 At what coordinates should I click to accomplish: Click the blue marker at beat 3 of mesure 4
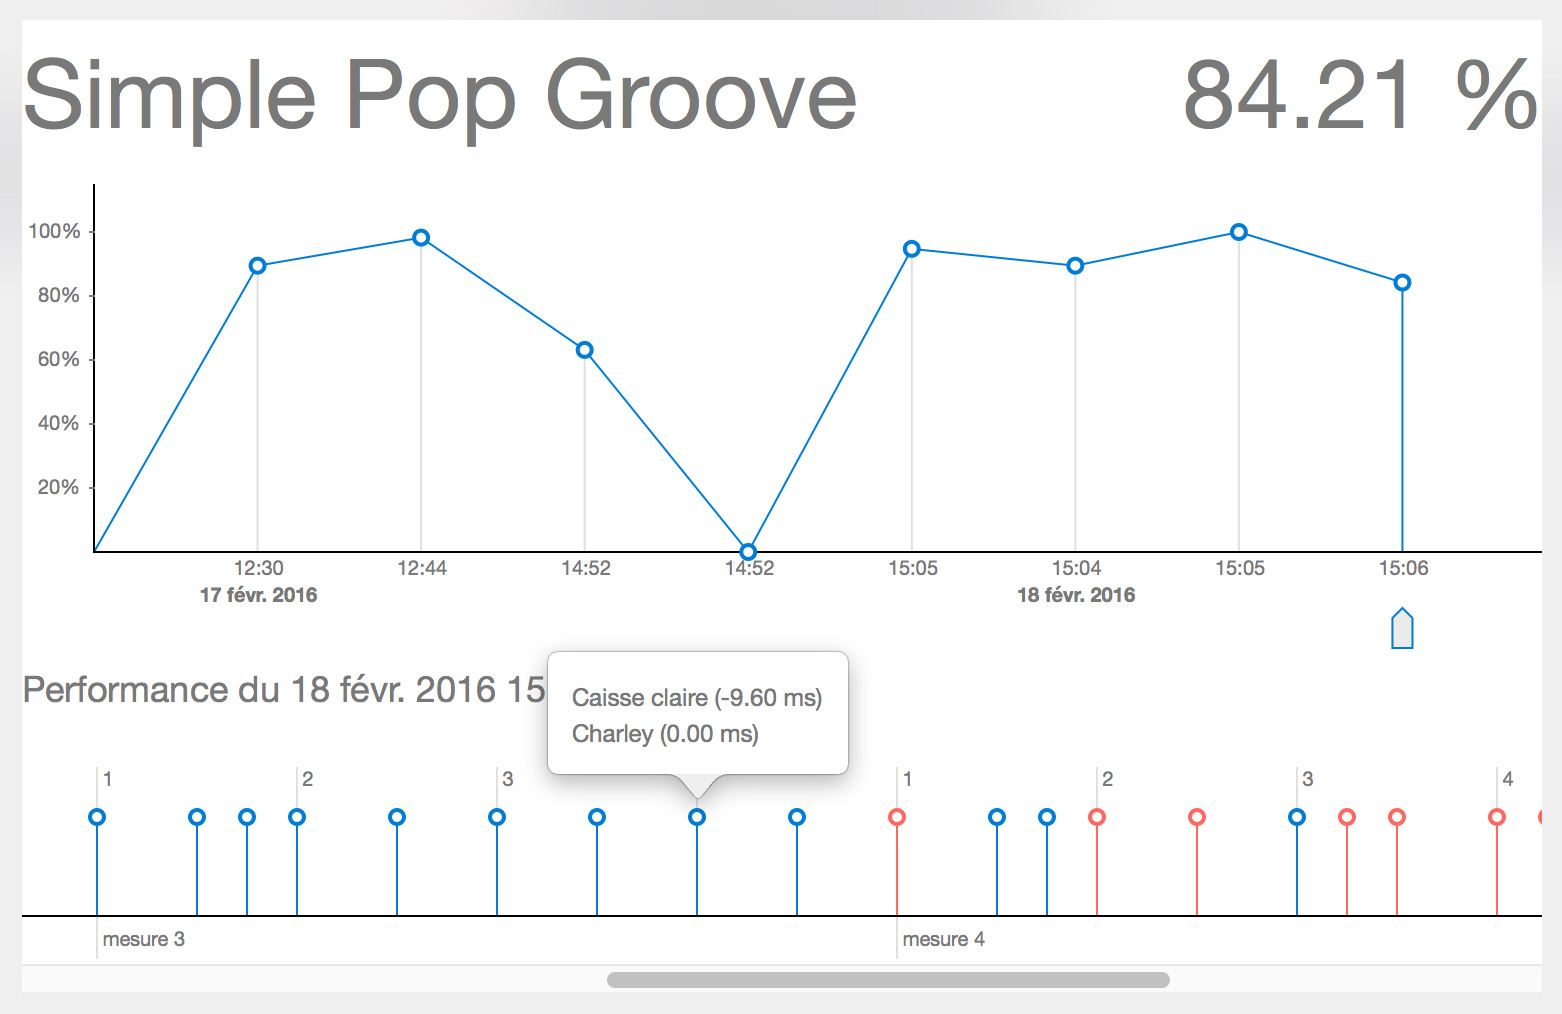click(x=1296, y=816)
